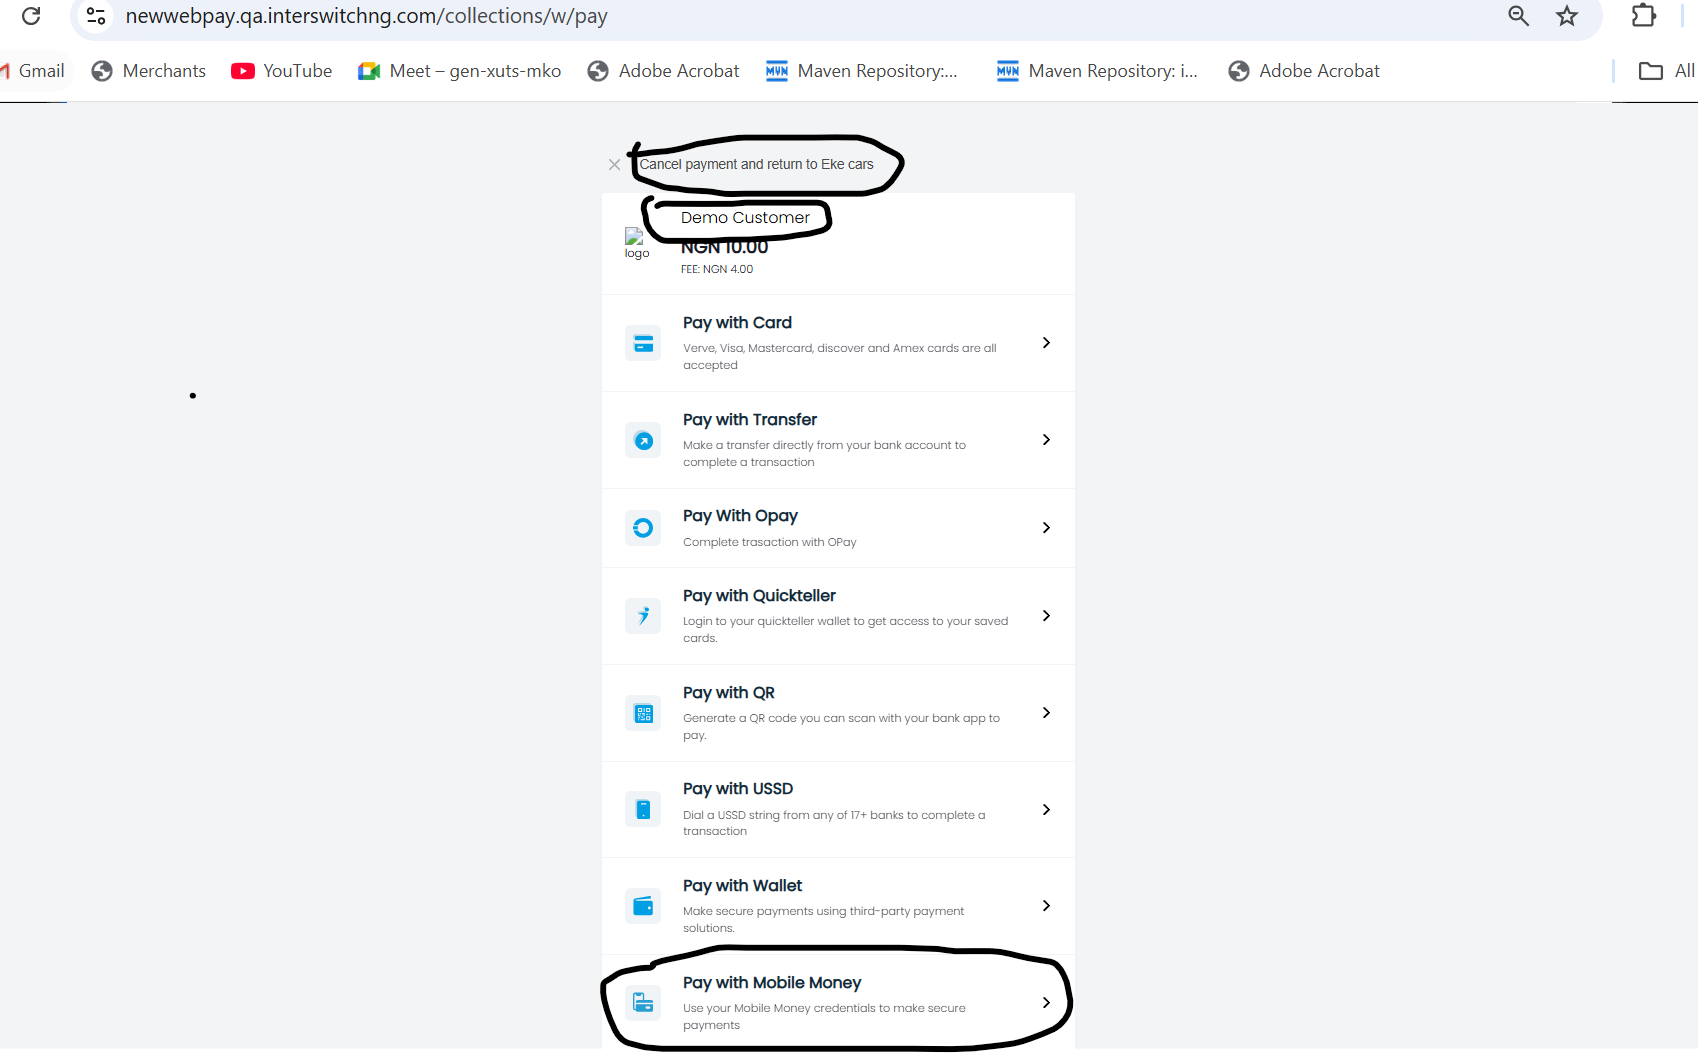This screenshot has width=1698, height=1054.
Task: Click the Pay with Transfer arrow icon
Action: tap(643, 441)
